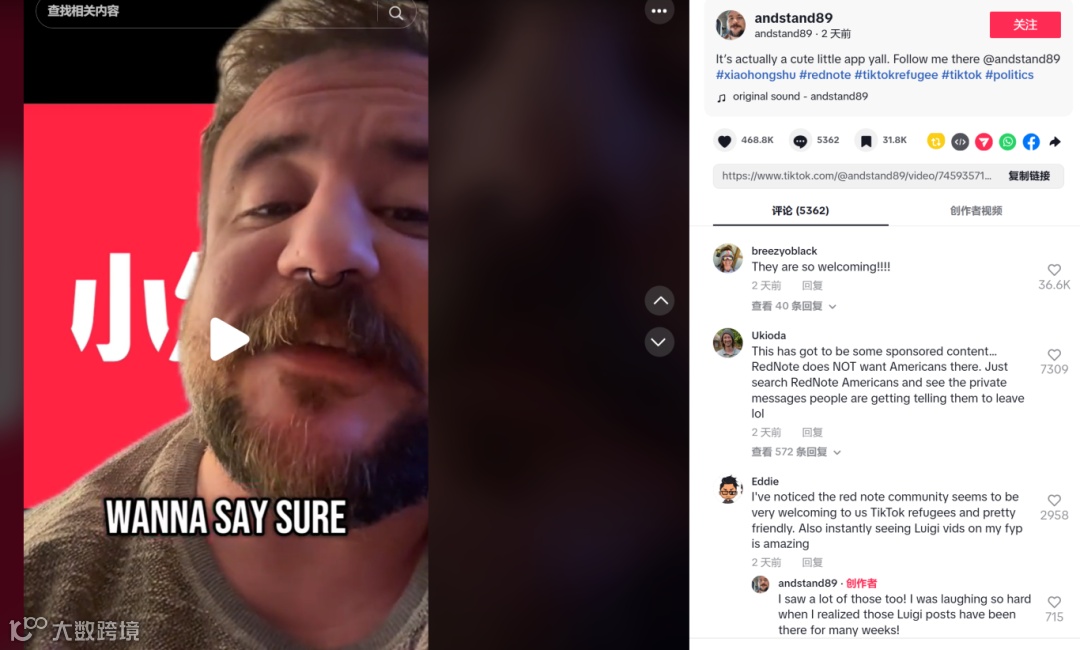This screenshot has width=1080, height=650.
Task: Click the 复制链接 copy link button
Action: 1029,176
